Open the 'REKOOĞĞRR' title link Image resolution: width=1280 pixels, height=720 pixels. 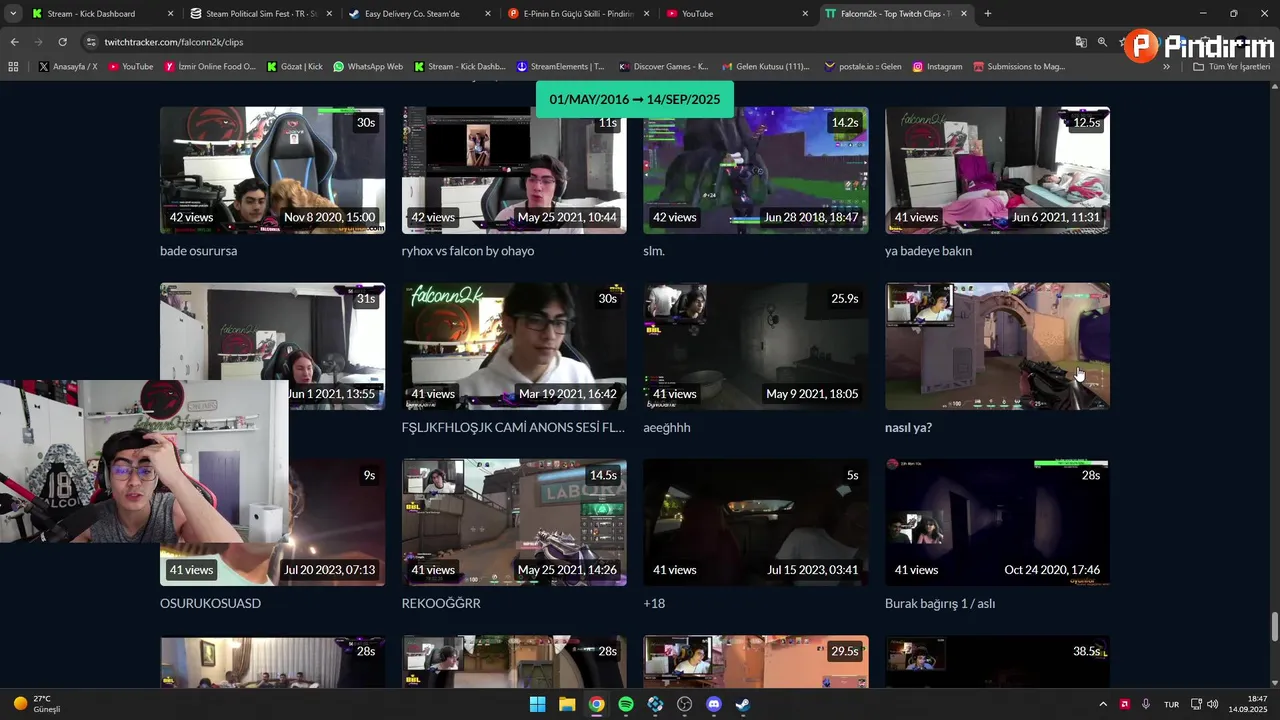(441, 603)
